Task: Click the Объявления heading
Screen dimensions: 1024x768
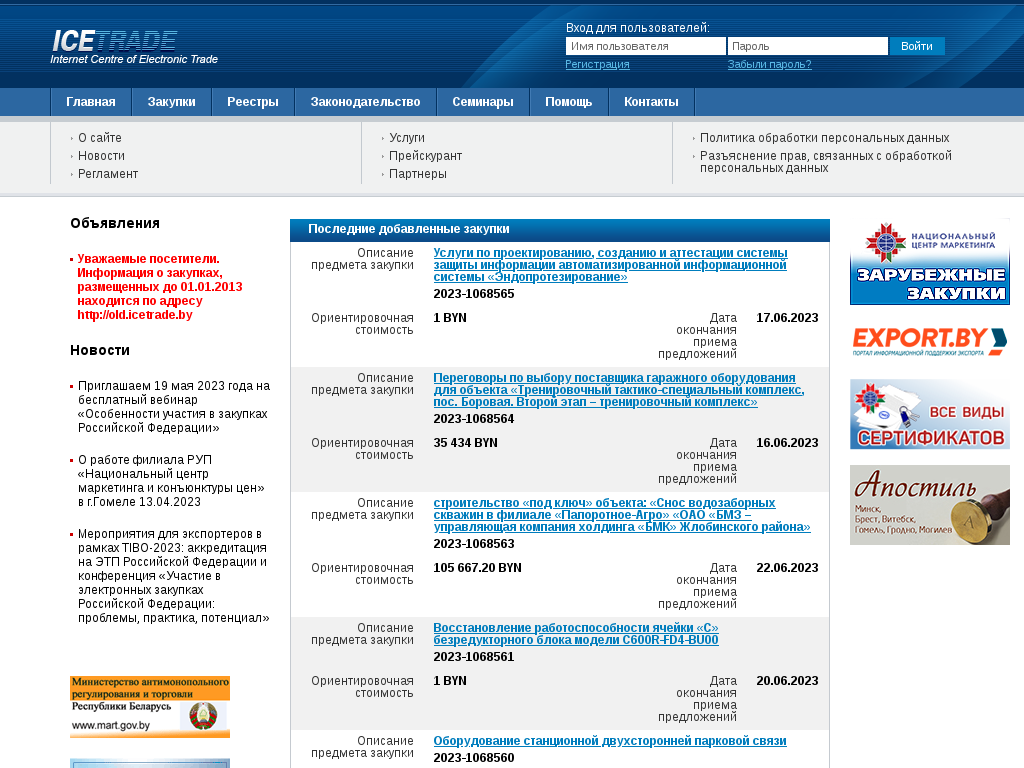Action: (115, 223)
